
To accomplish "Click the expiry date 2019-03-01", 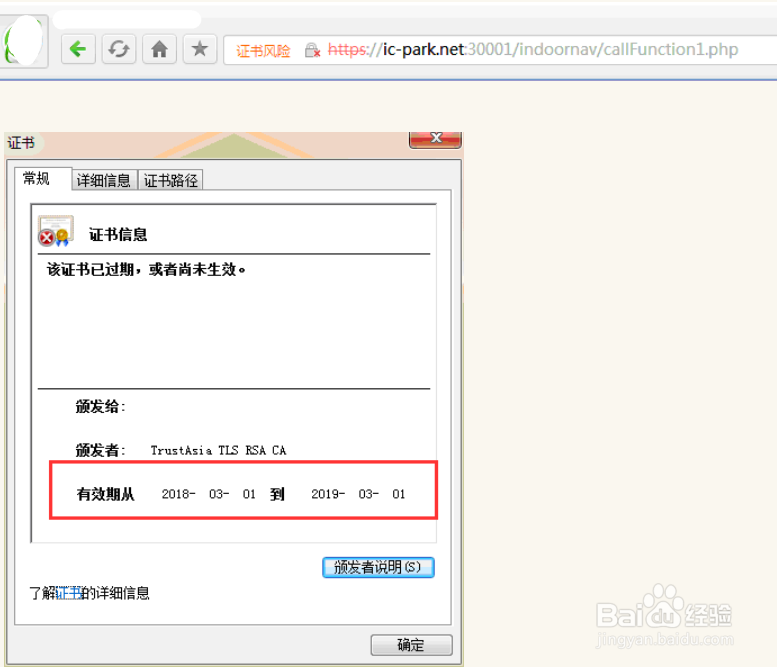I will pyautogui.click(x=358, y=494).
